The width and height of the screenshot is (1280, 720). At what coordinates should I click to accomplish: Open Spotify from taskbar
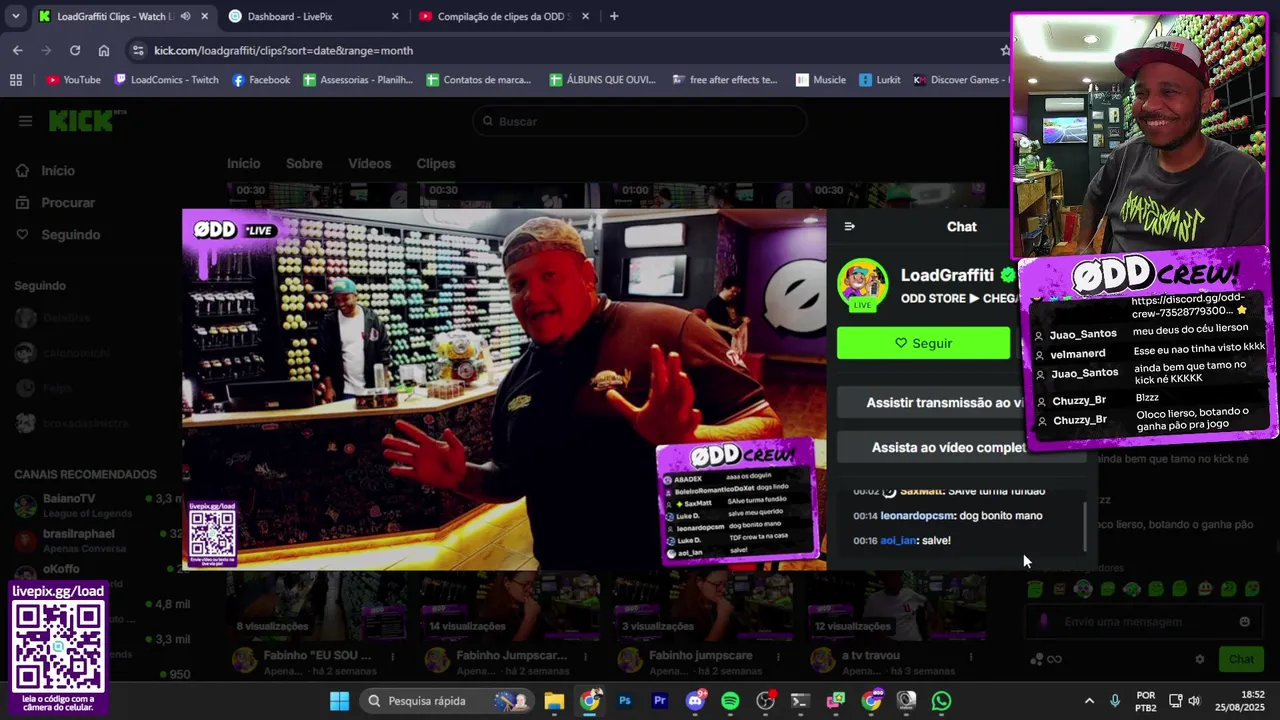pyautogui.click(x=730, y=701)
